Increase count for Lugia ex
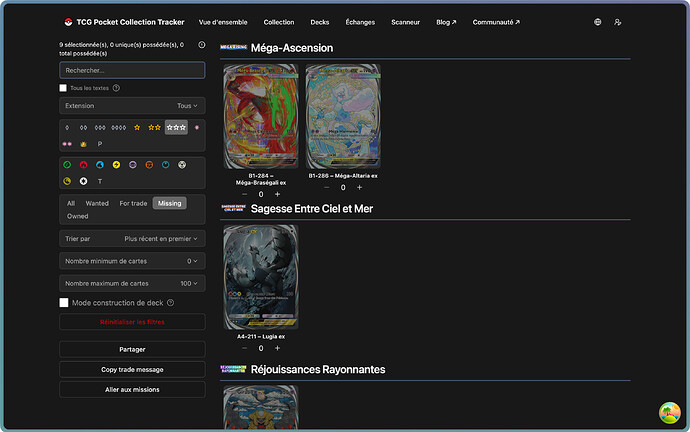 [277, 348]
